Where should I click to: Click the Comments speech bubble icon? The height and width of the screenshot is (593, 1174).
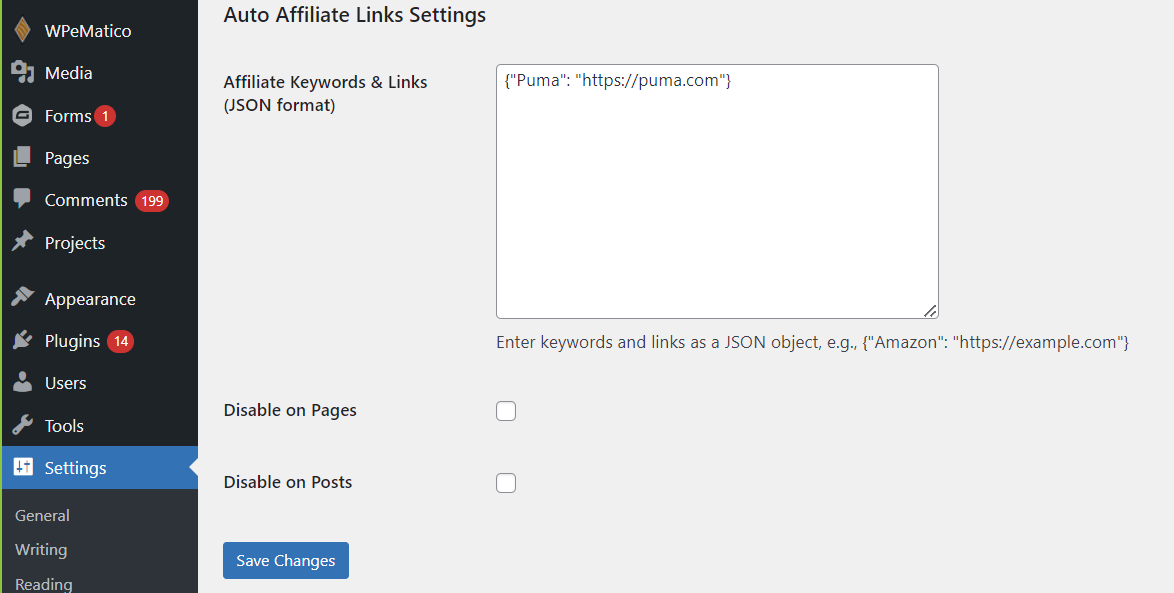22,200
